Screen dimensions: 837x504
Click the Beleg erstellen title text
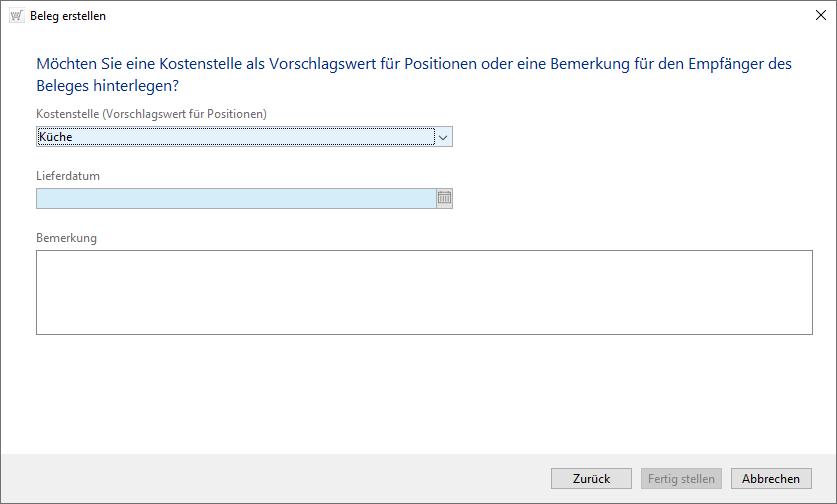(x=68, y=16)
